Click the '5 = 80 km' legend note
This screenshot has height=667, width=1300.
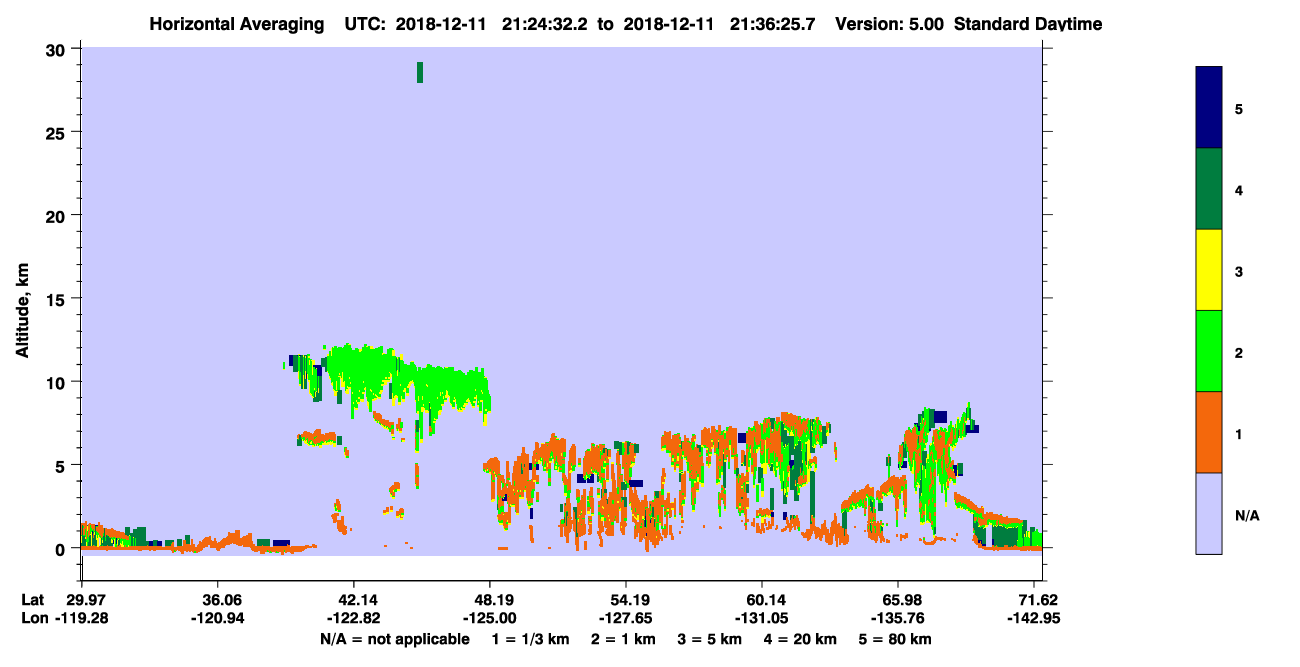pyautogui.click(x=896, y=639)
